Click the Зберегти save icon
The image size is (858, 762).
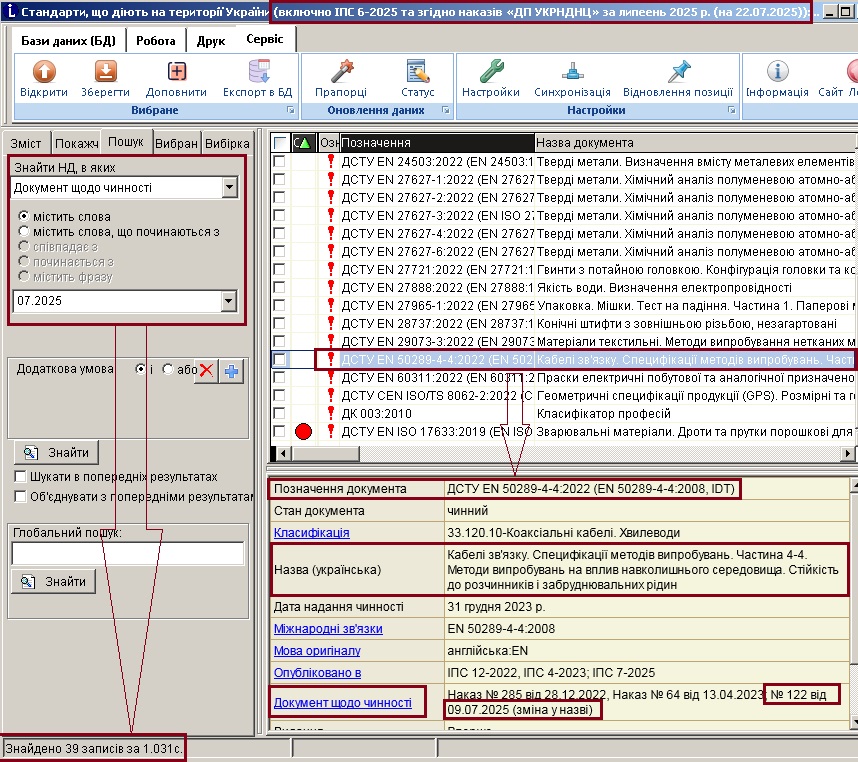pyautogui.click(x=106, y=72)
